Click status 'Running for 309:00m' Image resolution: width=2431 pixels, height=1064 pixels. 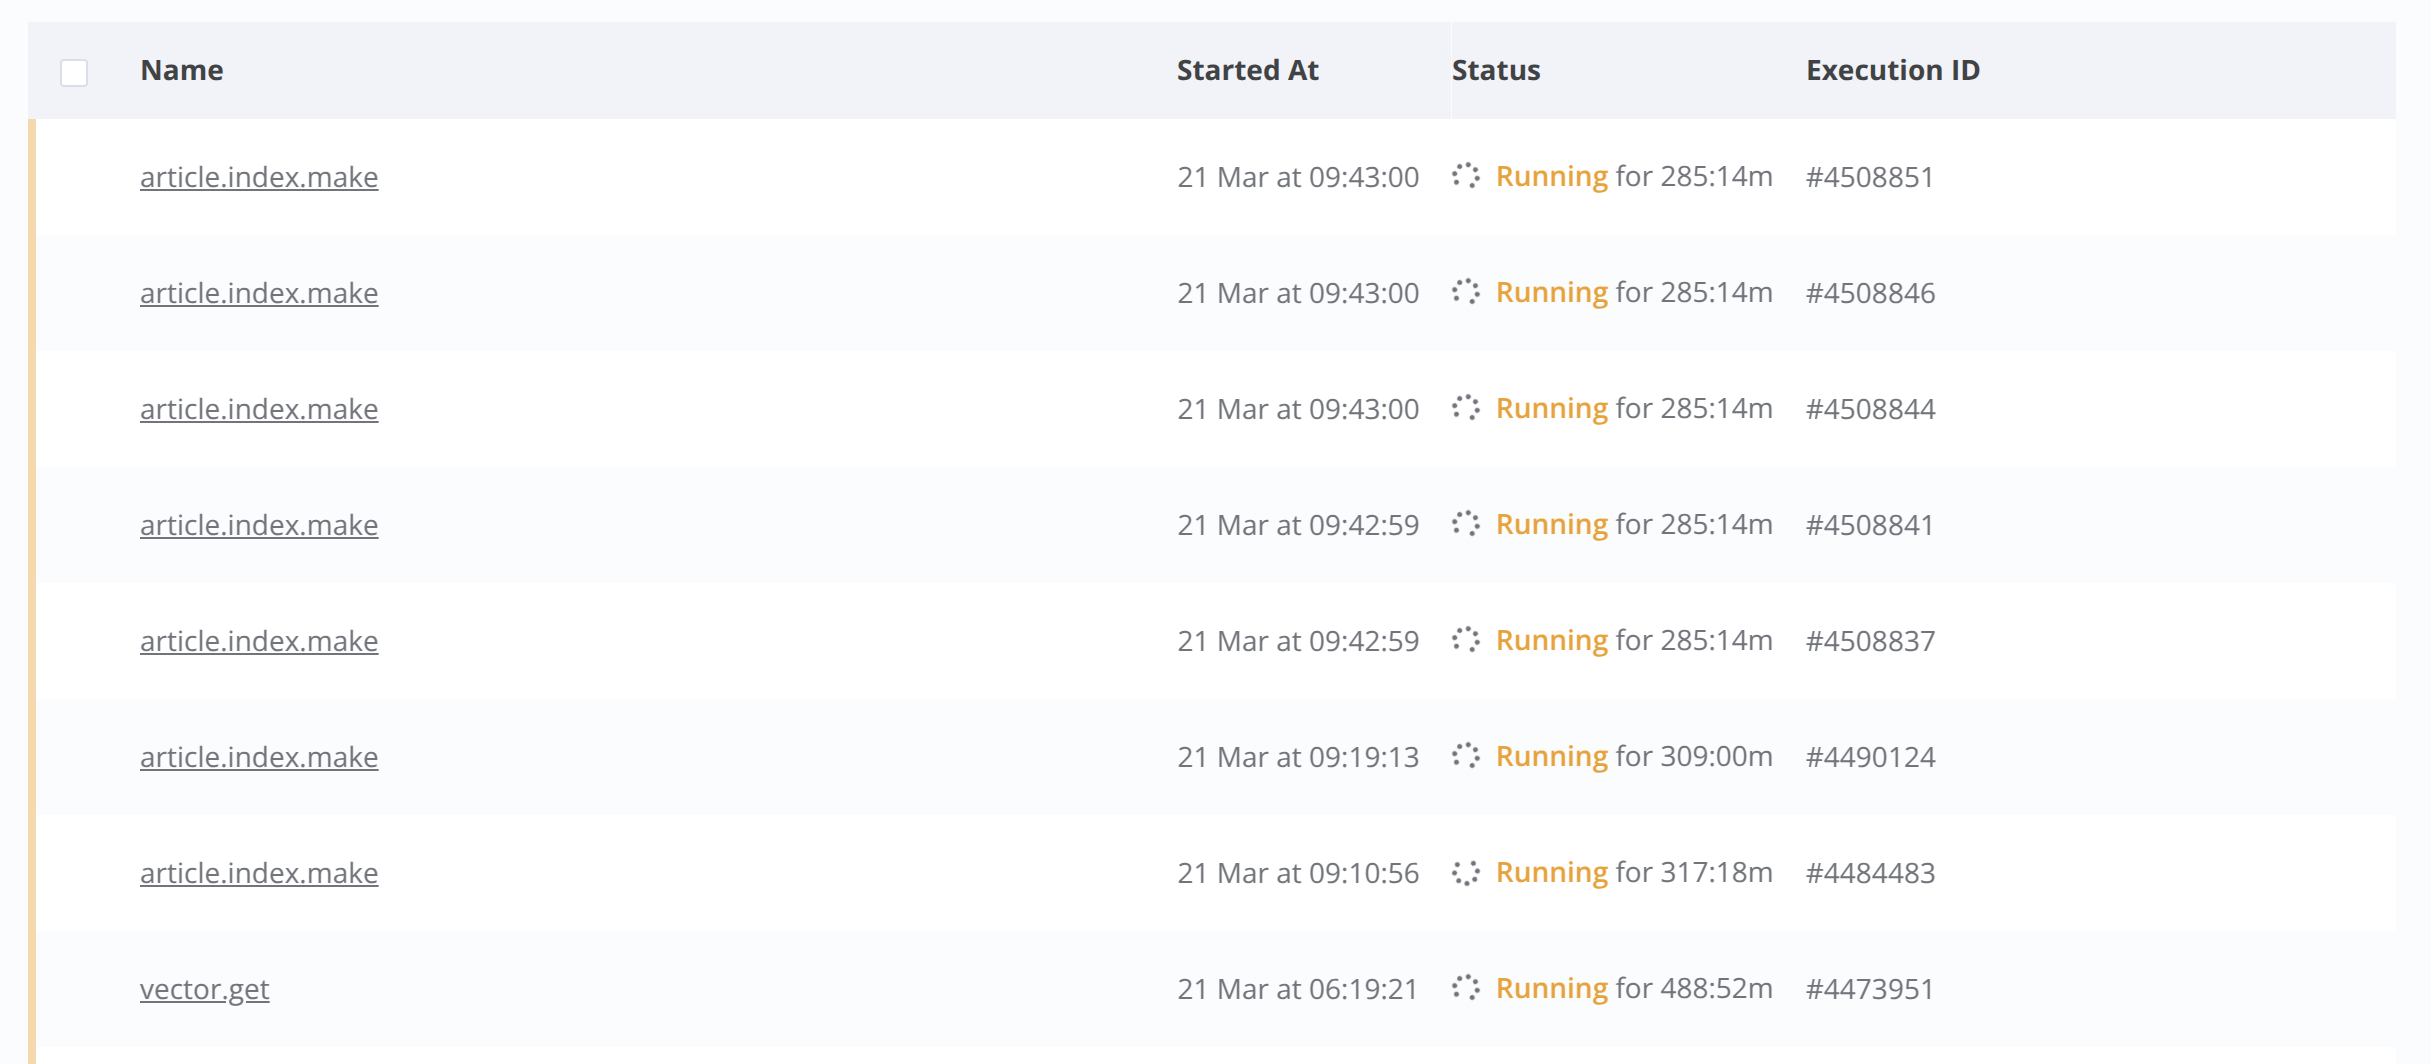[1634, 757]
